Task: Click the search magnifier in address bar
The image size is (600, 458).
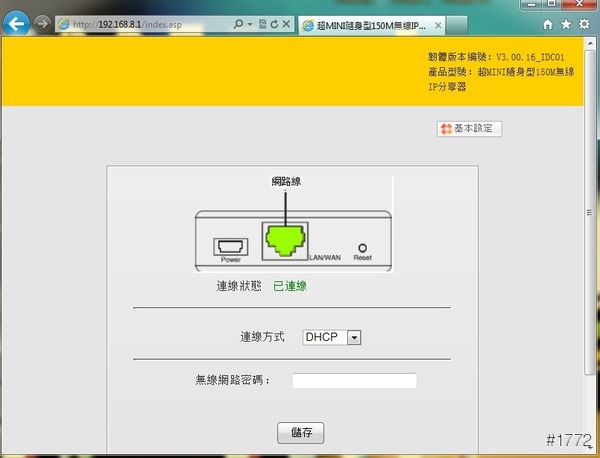Action: click(x=236, y=23)
